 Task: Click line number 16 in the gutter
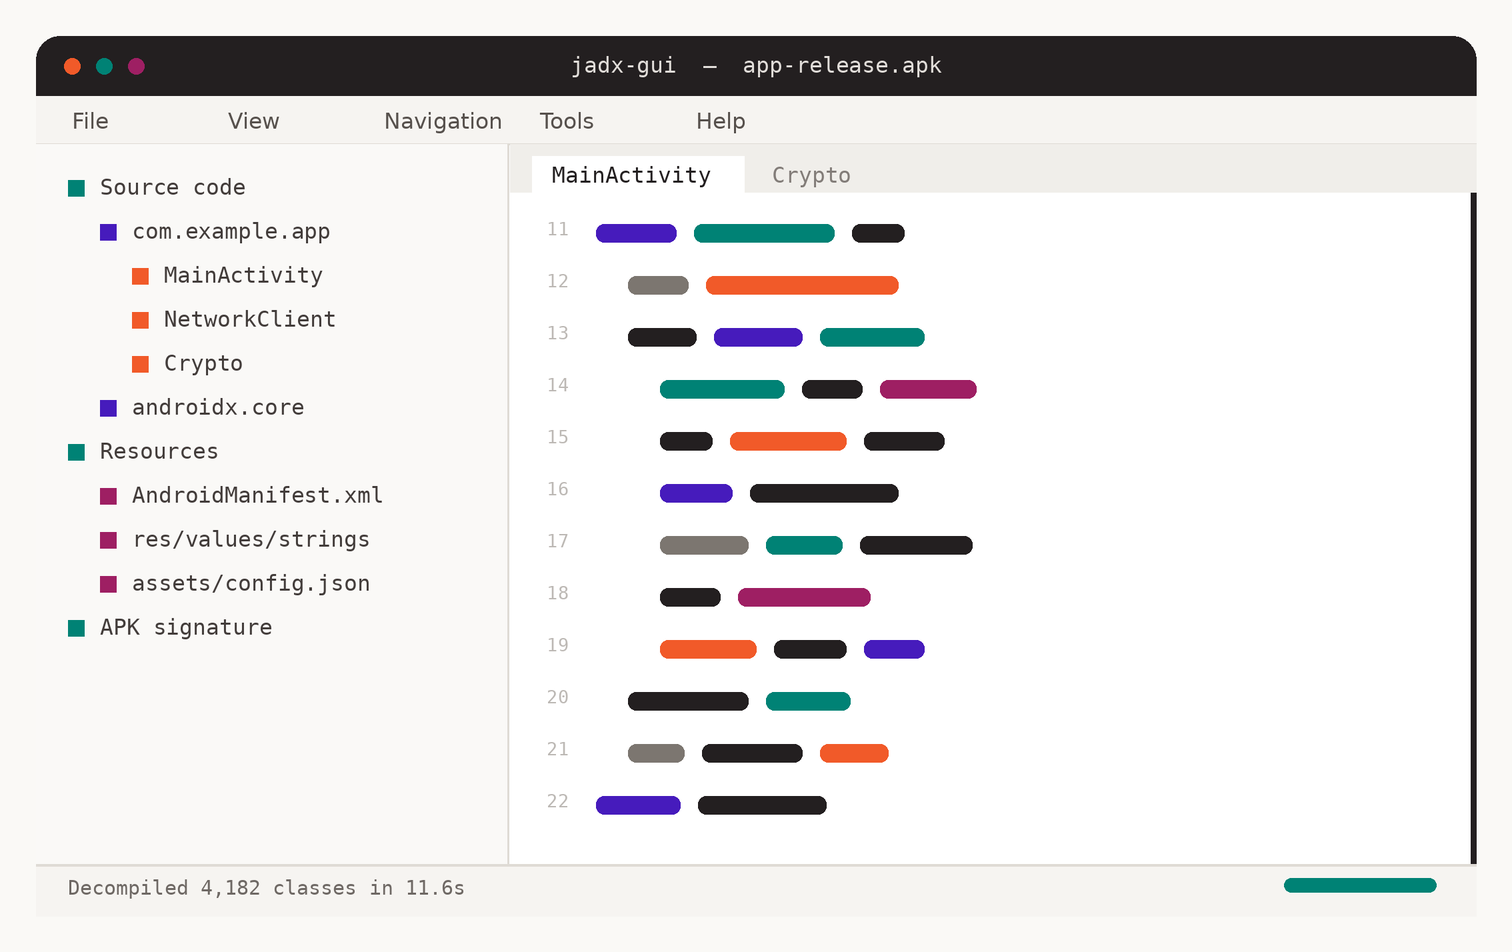coord(558,490)
